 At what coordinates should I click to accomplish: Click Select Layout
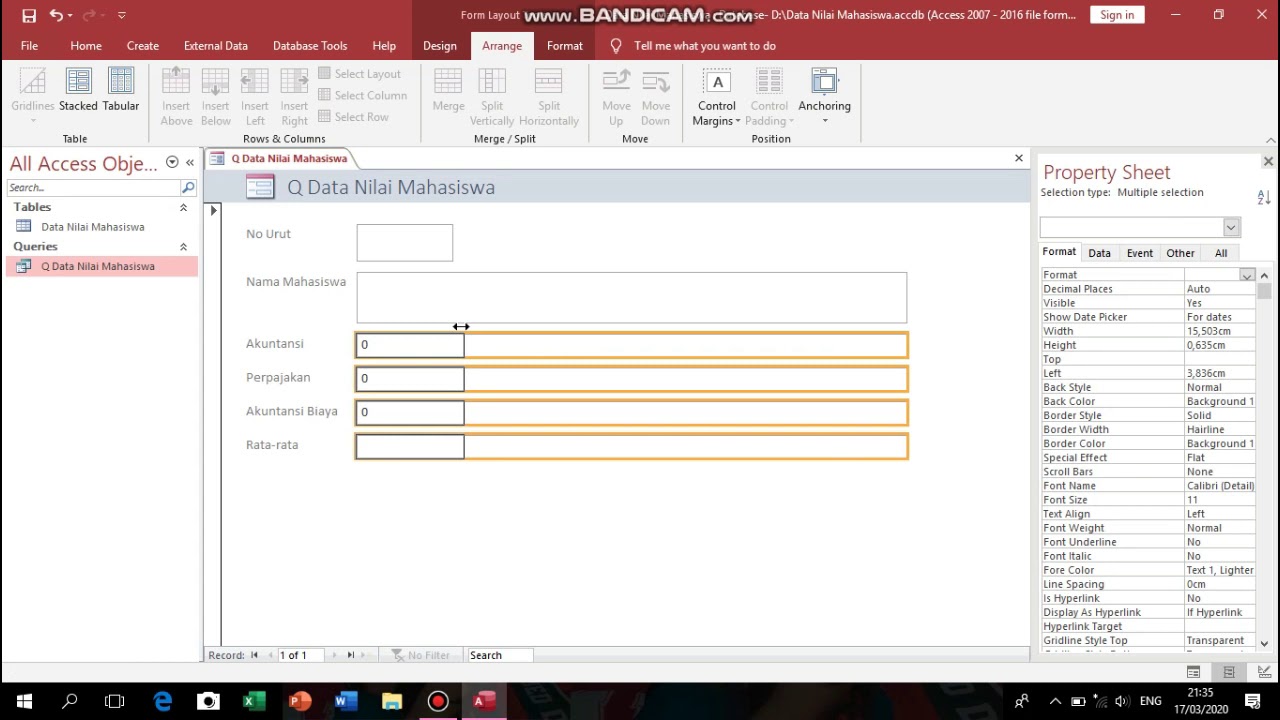(x=359, y=74)
